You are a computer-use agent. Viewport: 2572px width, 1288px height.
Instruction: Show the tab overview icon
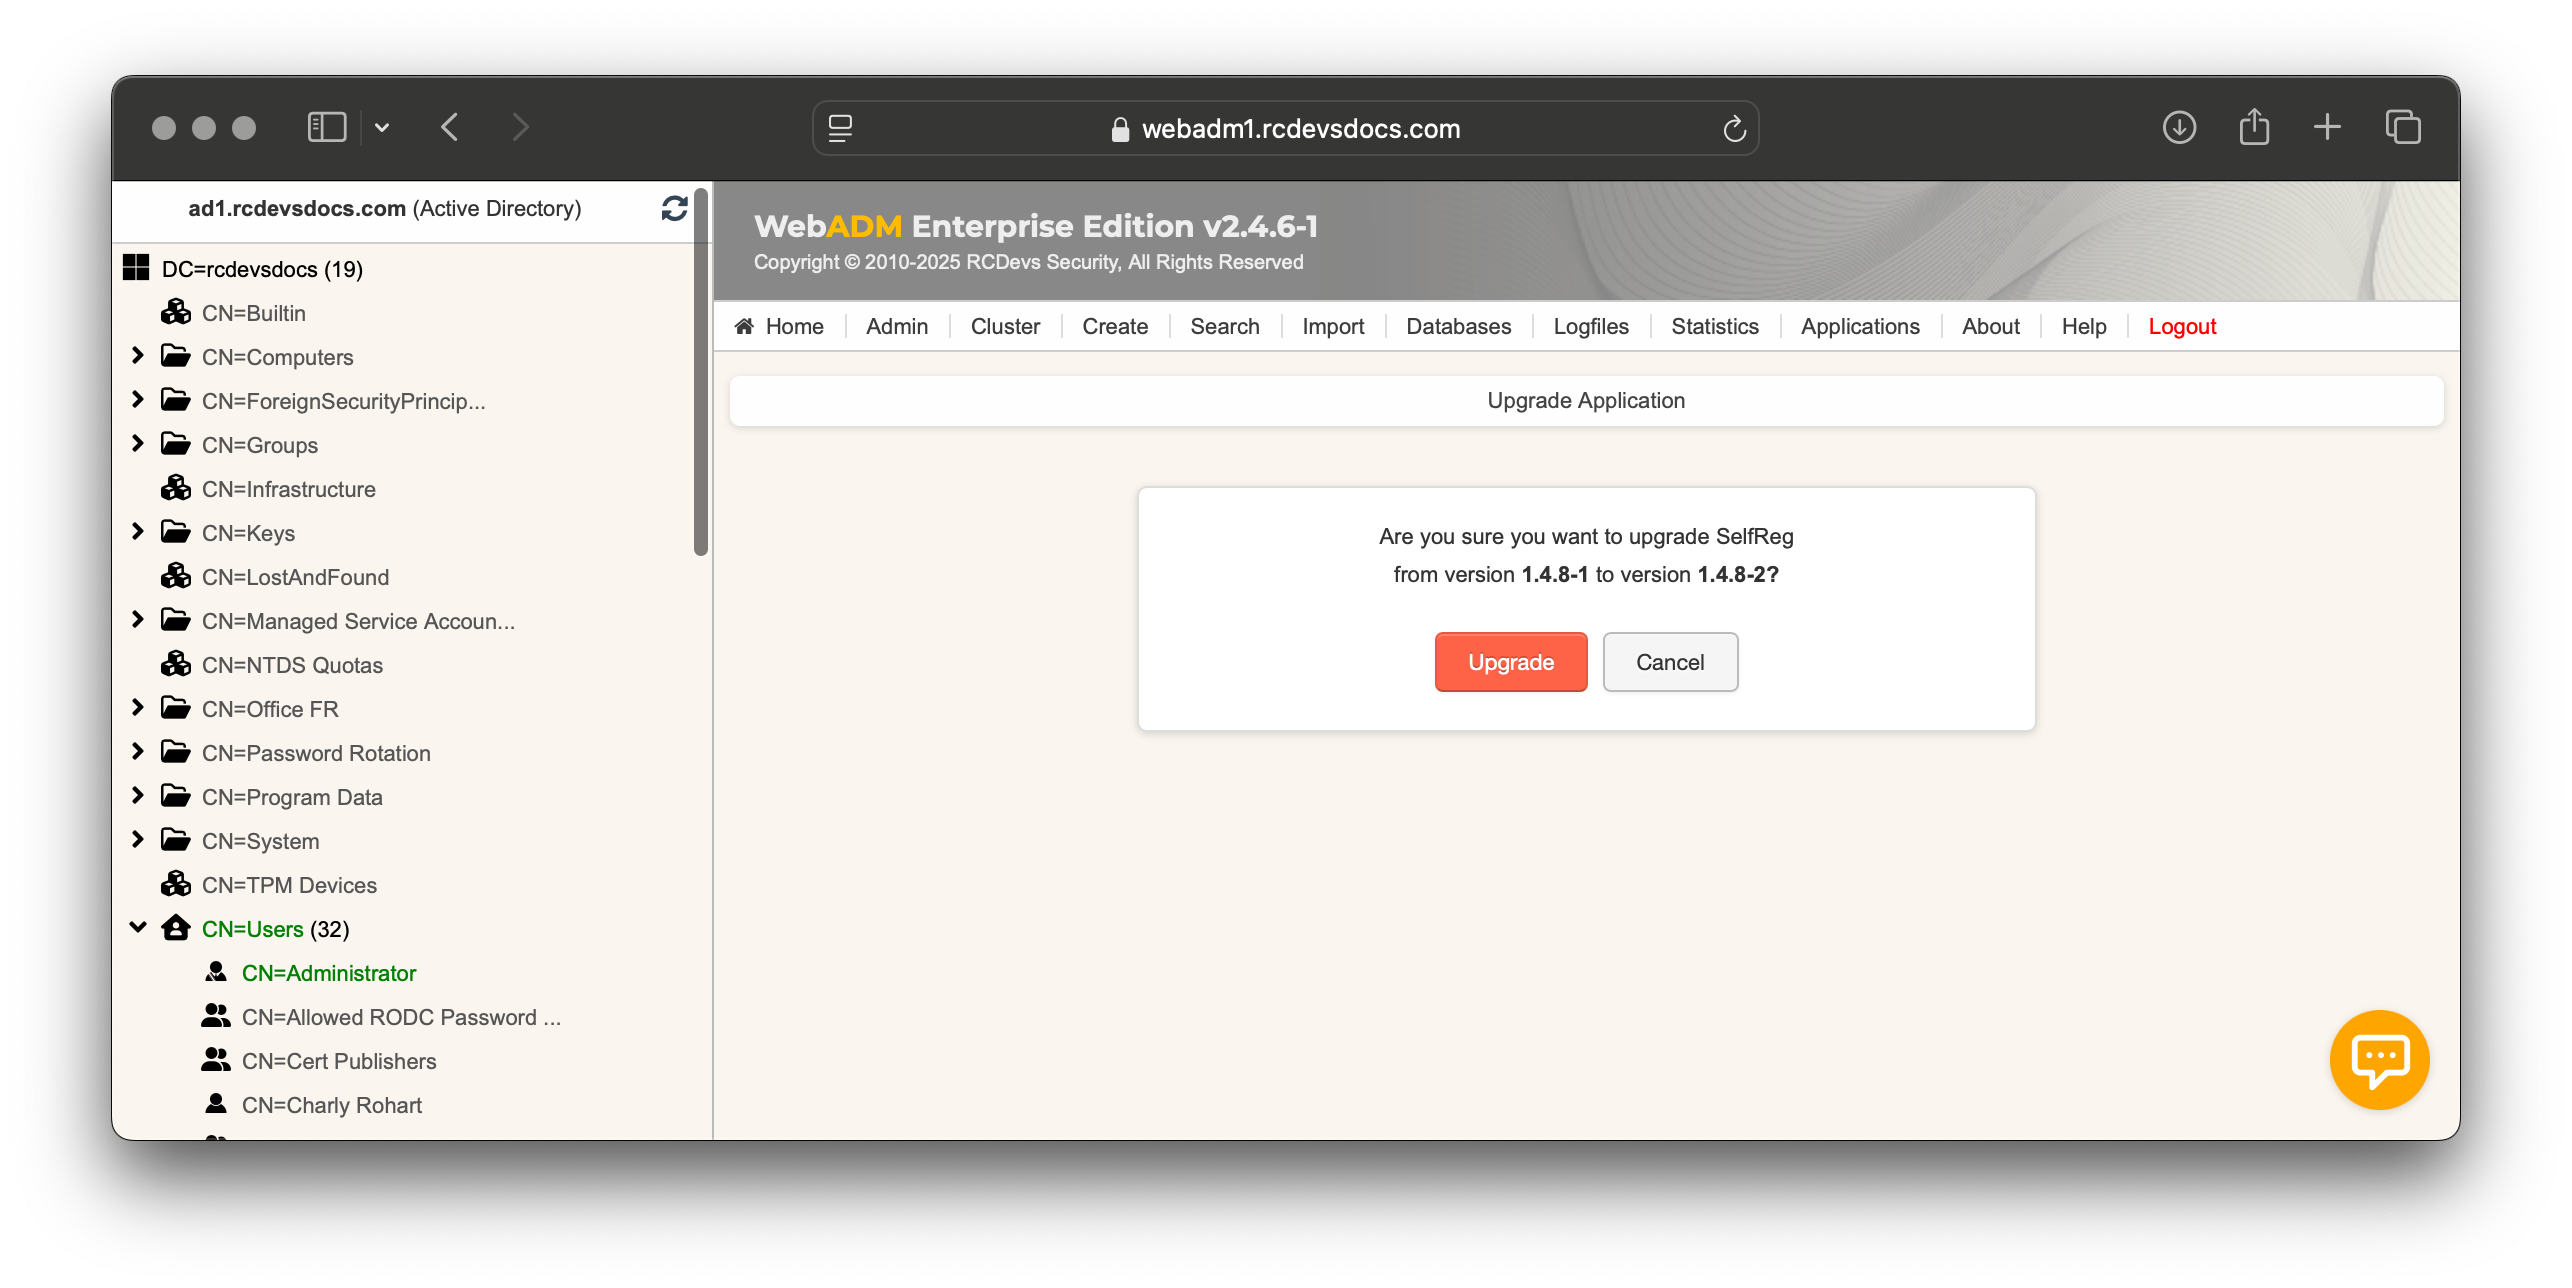coord(2403,128)
